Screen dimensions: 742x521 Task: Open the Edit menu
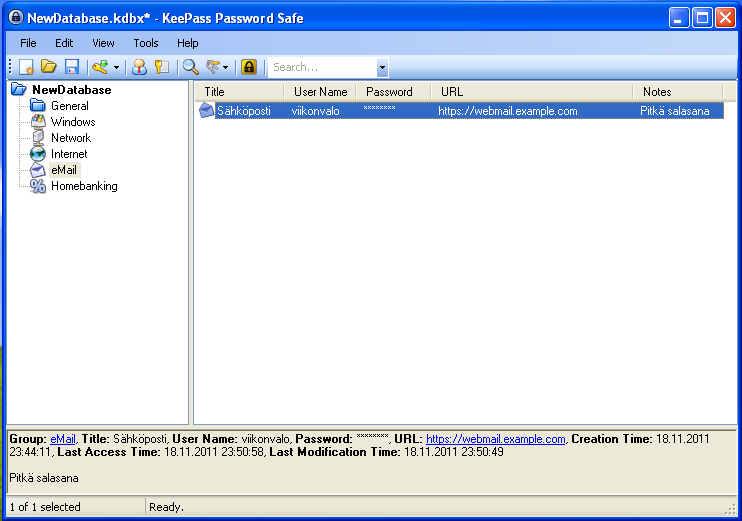64,43
